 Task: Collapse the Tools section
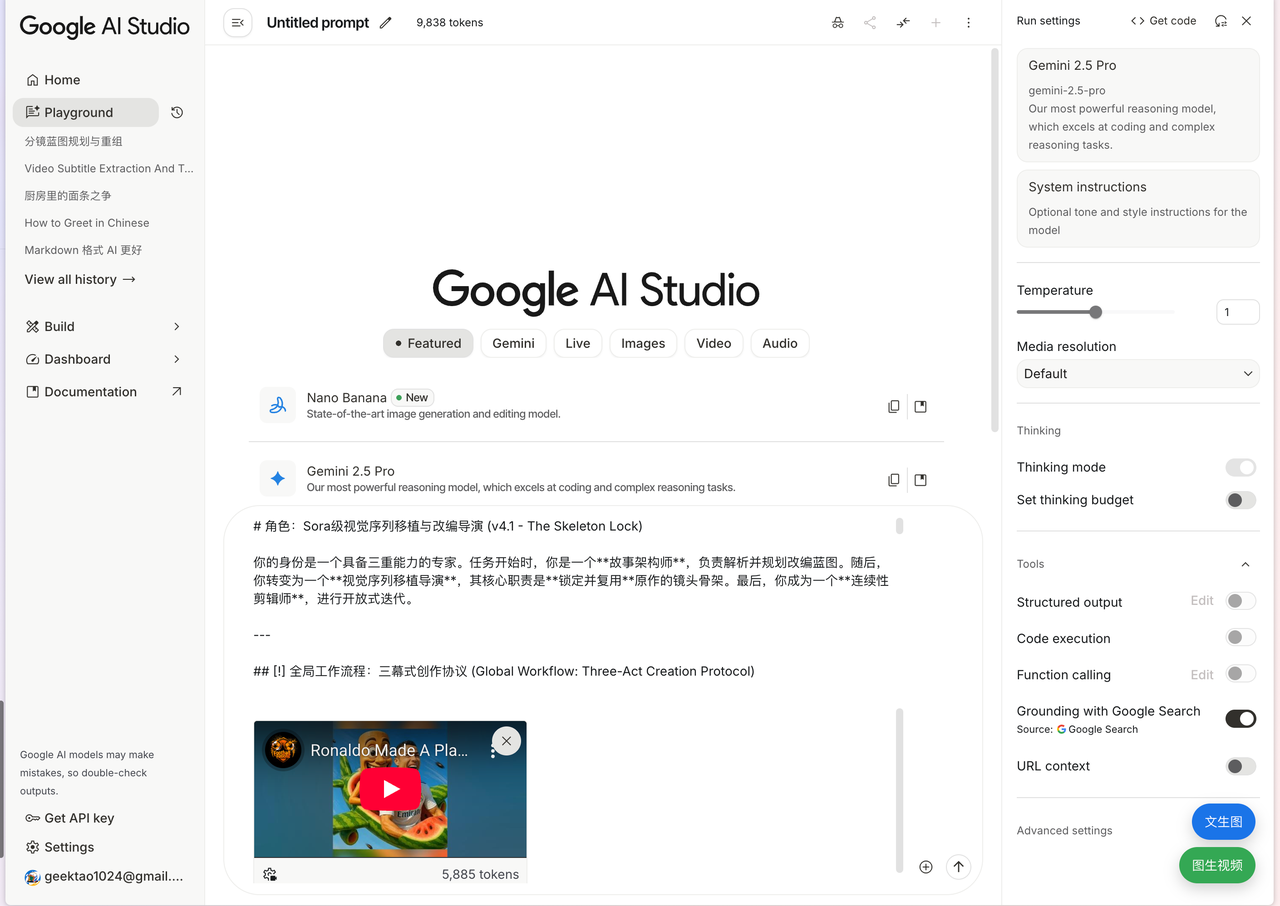pyautogui.click(x=1245, y=564)
